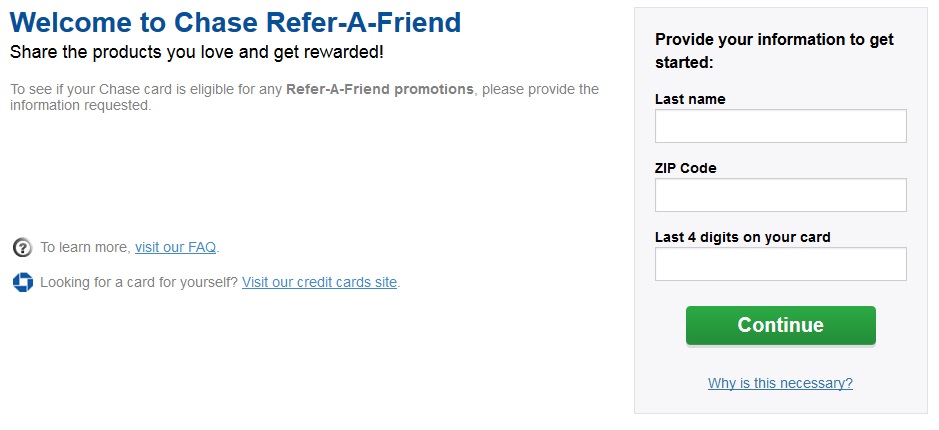
Task: Open the 'Why is this necessary?' link
Action: pyautogui.click(x=780, y=383)
